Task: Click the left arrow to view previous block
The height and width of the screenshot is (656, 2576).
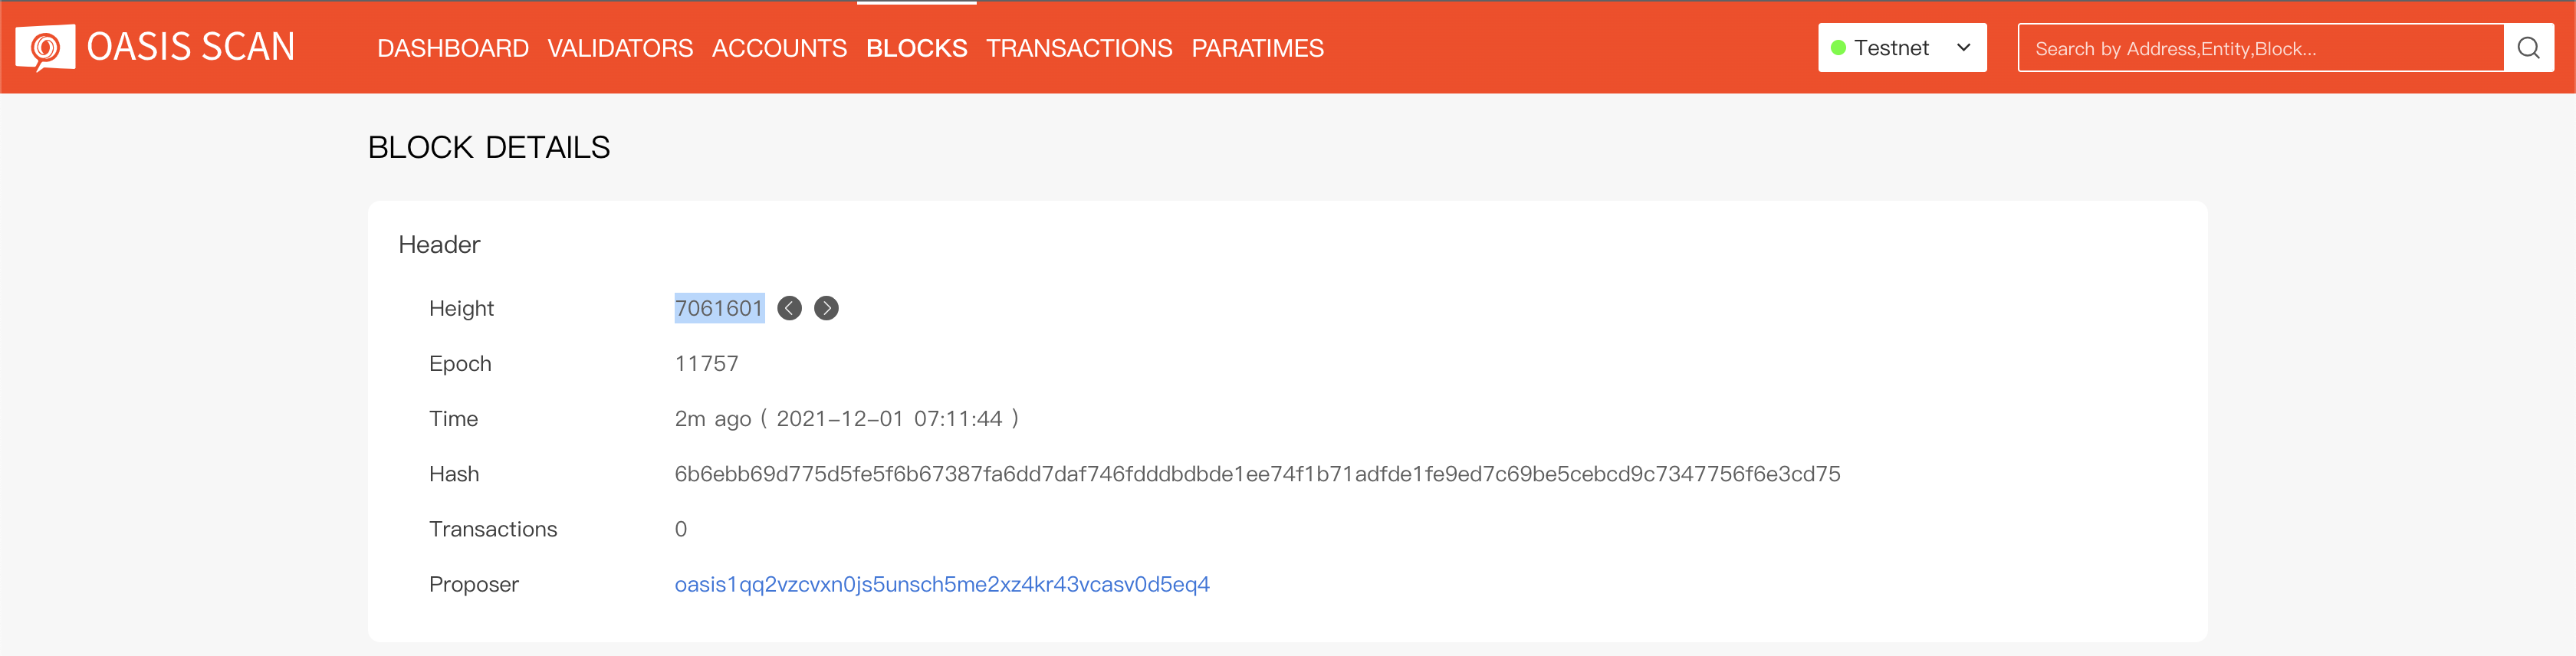Action: pyautogui.click(x=789, y=308)
